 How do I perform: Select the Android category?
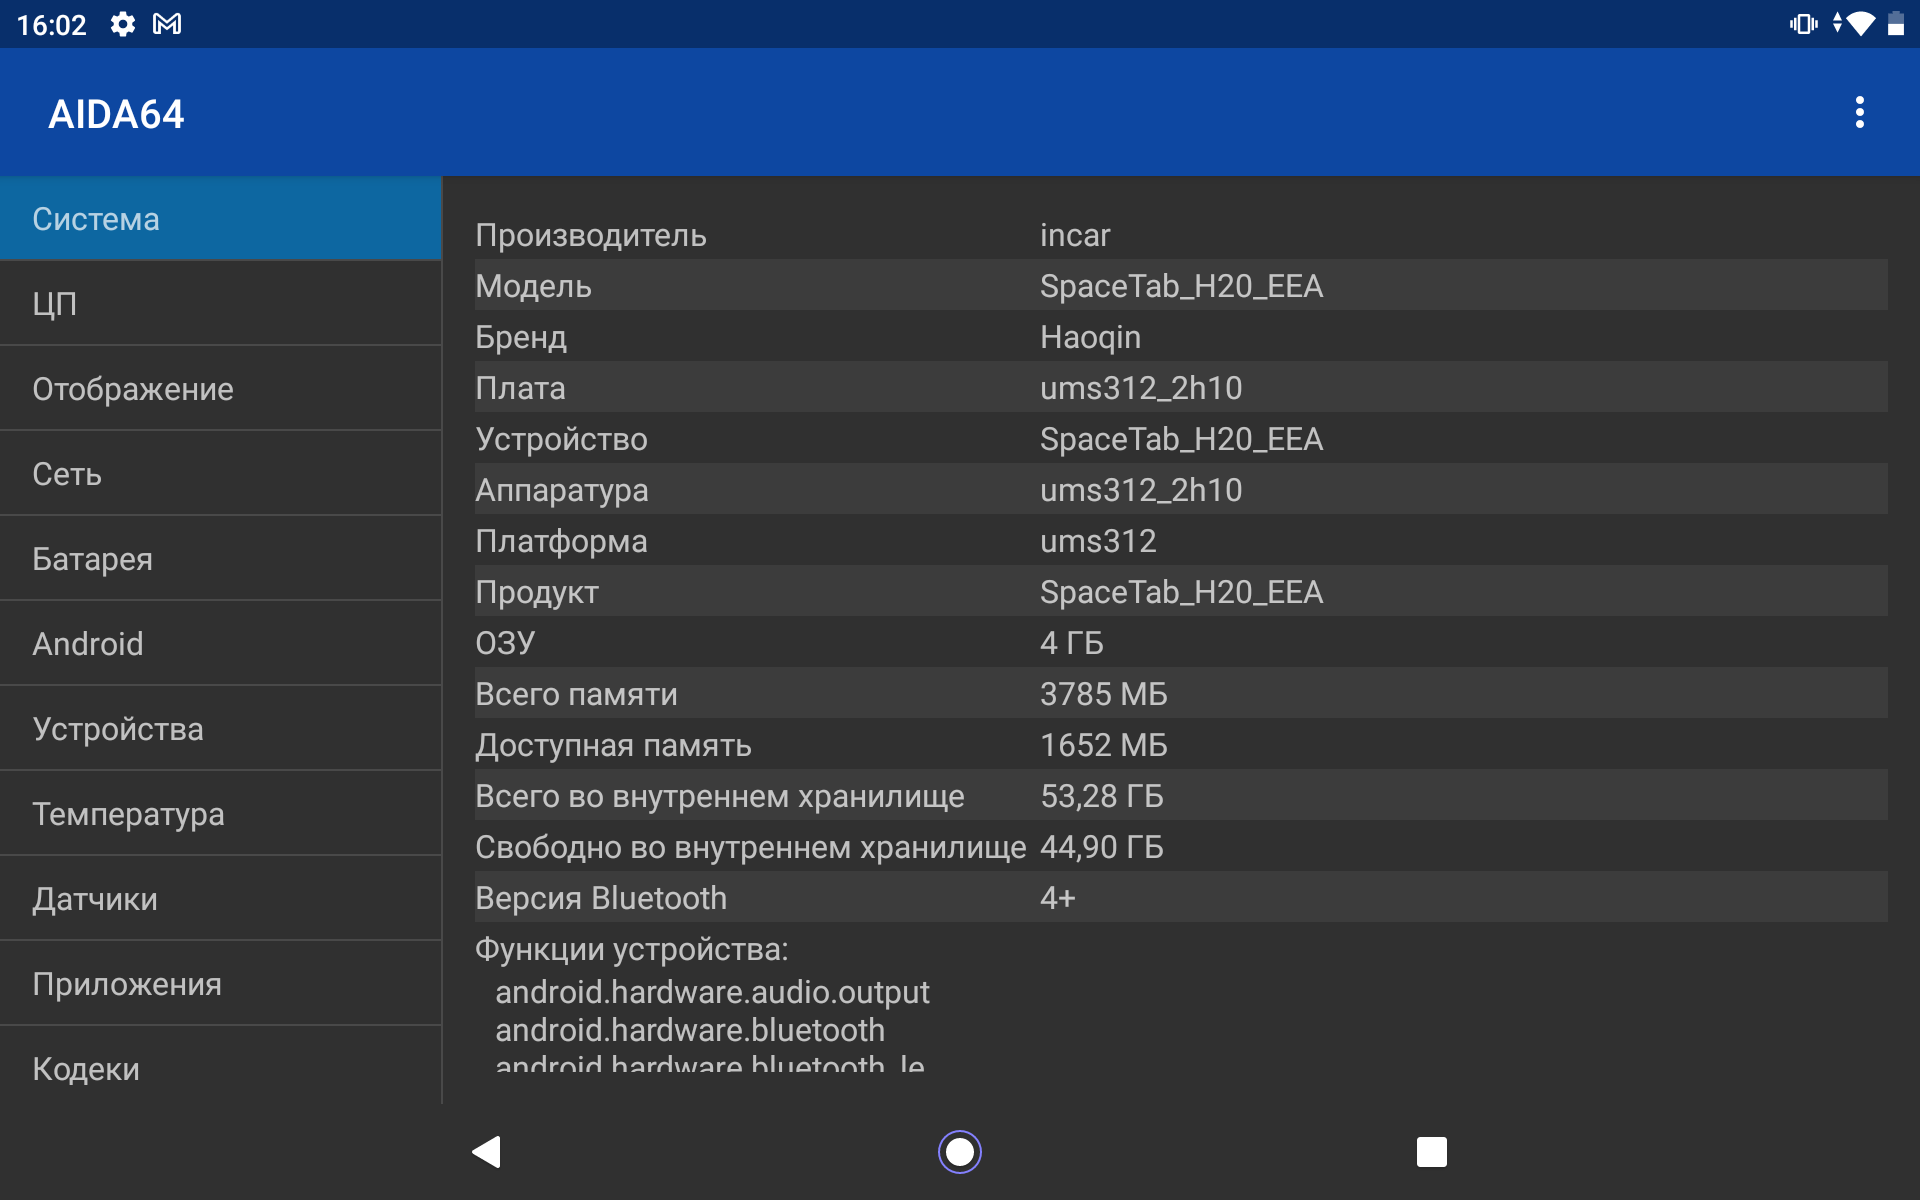220,644
